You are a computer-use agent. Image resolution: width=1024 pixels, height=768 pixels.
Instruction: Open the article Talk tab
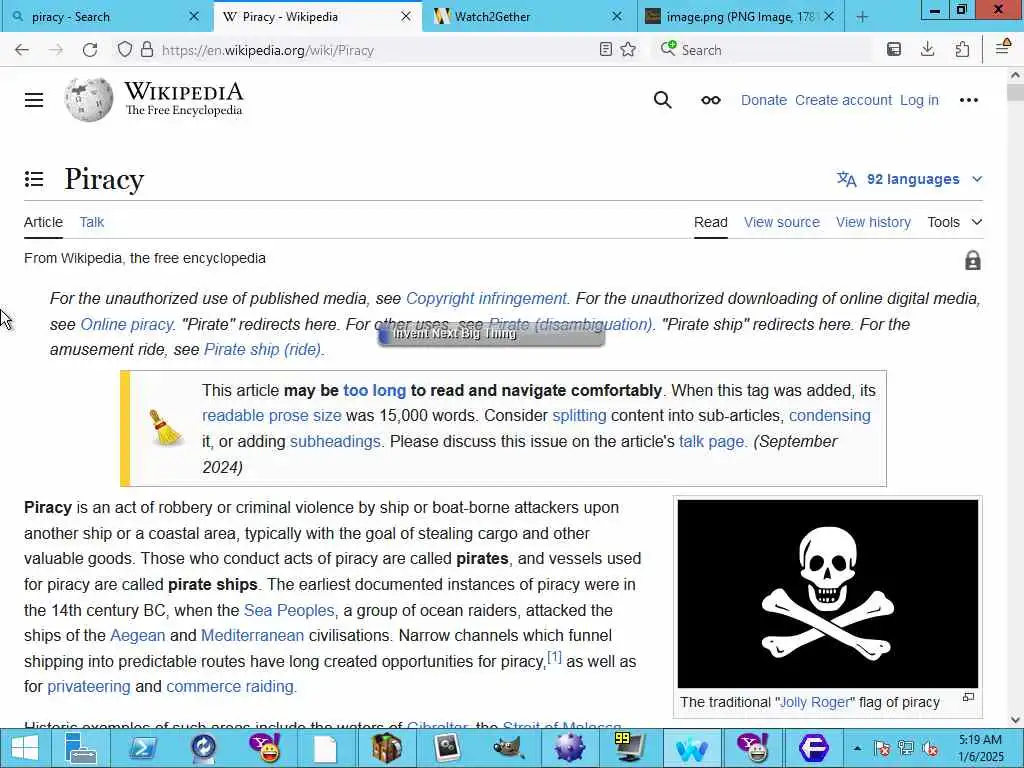pos(92,222)
